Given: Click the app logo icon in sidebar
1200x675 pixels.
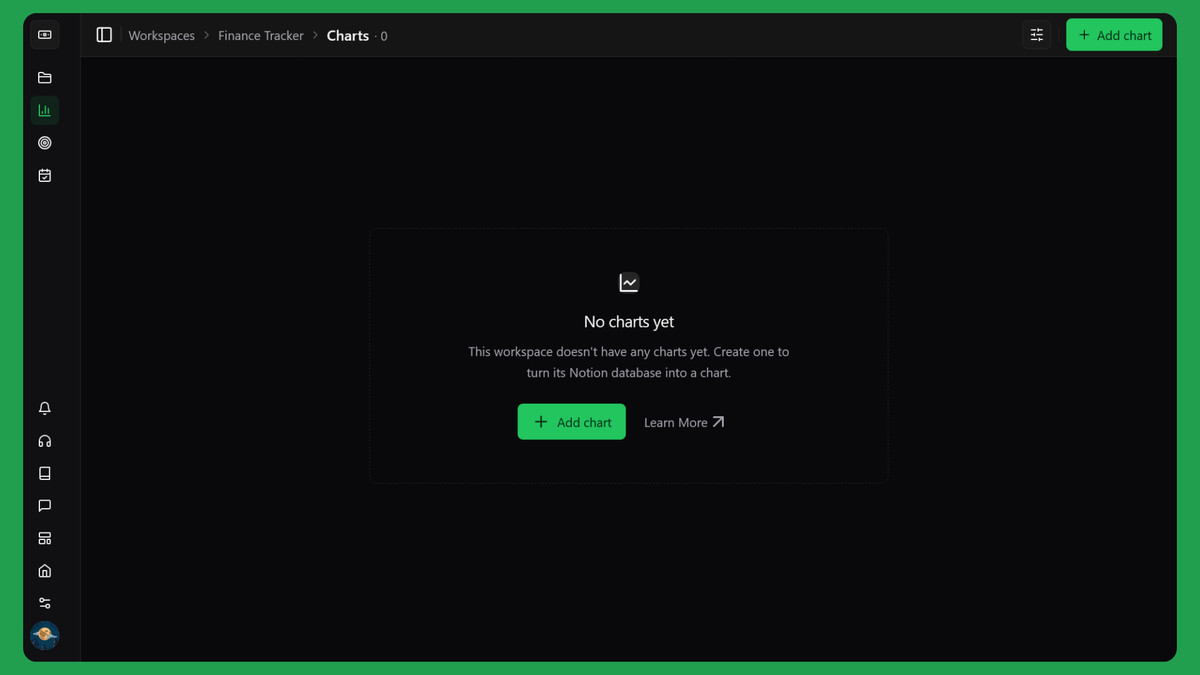Looking at the screenshot, I should point(45,35).
